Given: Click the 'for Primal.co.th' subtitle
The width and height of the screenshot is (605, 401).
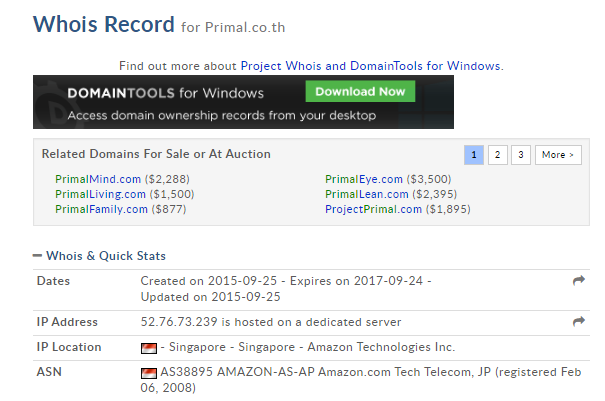Looking at the screenshot, I should click(233, 27).
